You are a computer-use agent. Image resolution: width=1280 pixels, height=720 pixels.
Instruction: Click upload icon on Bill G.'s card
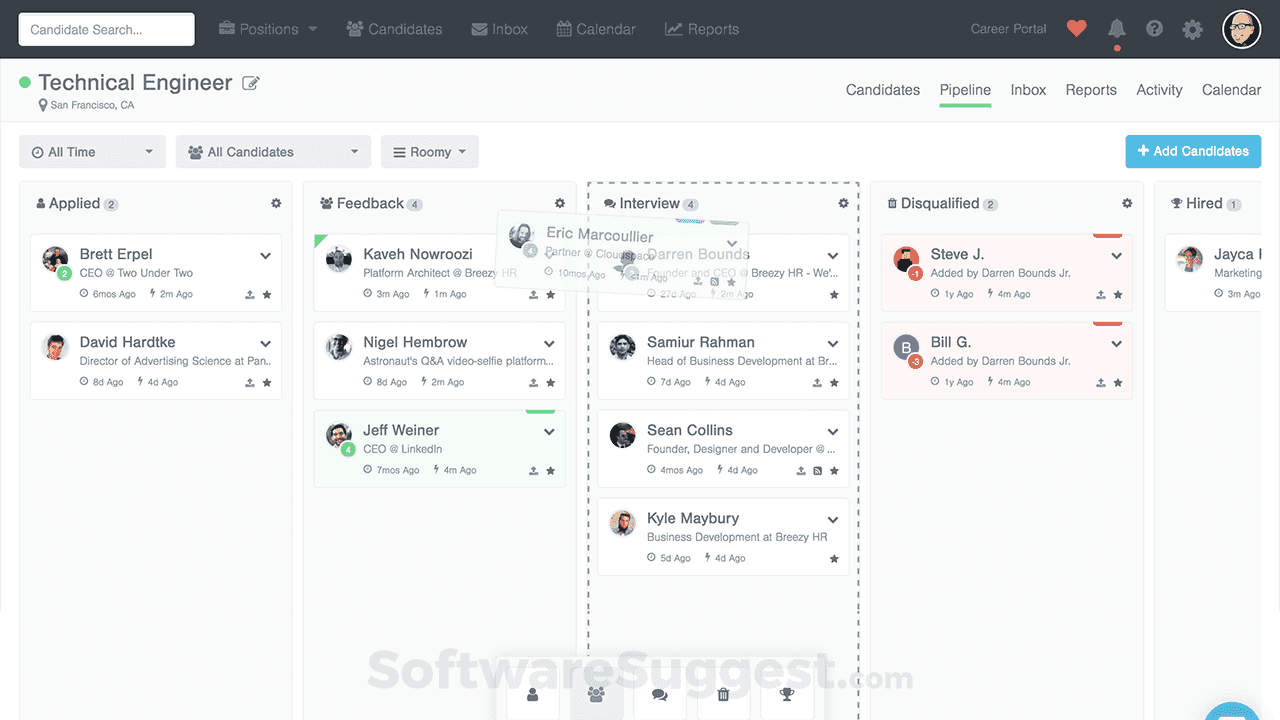click(x=1101, y=383)
